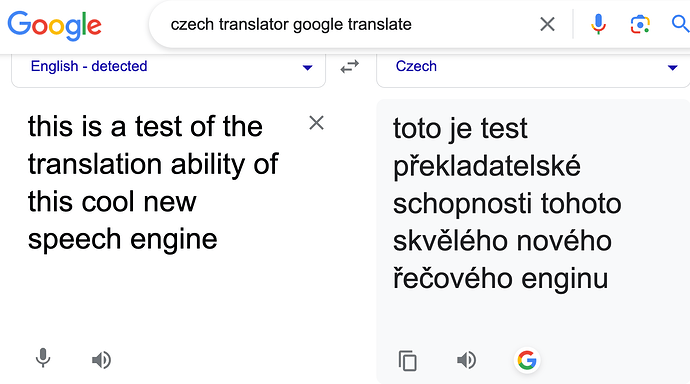Click the Google logo
Screen dimensions: 690x384
tap(55, 26)
